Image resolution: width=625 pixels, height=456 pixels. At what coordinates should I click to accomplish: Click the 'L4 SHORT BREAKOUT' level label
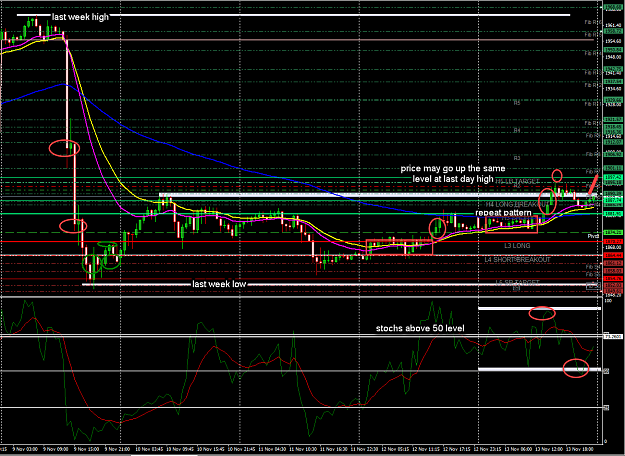pos(517,259)
